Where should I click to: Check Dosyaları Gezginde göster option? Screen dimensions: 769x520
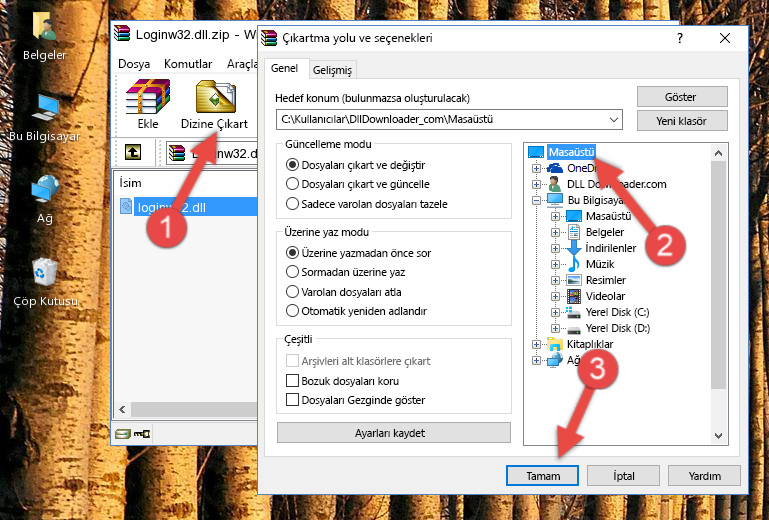tap(293, 400)
